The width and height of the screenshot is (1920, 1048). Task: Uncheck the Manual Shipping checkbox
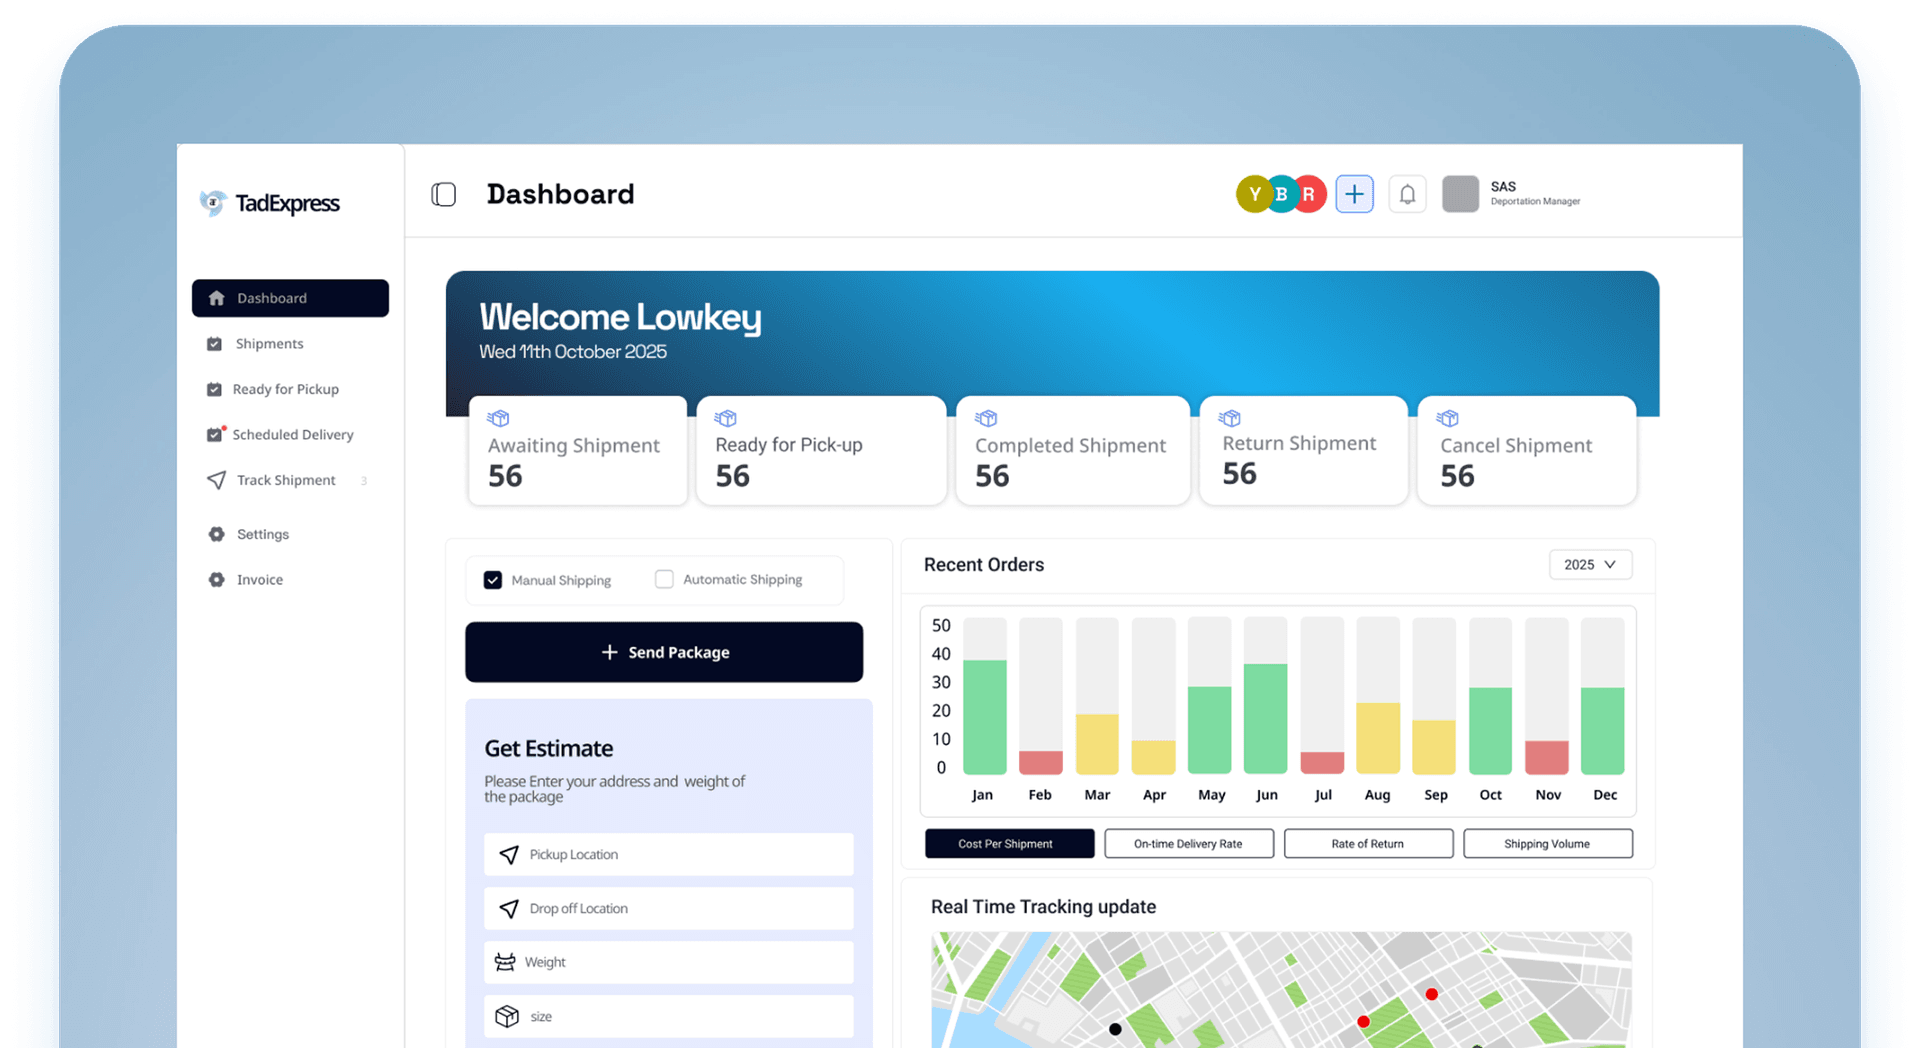(493, 580)
